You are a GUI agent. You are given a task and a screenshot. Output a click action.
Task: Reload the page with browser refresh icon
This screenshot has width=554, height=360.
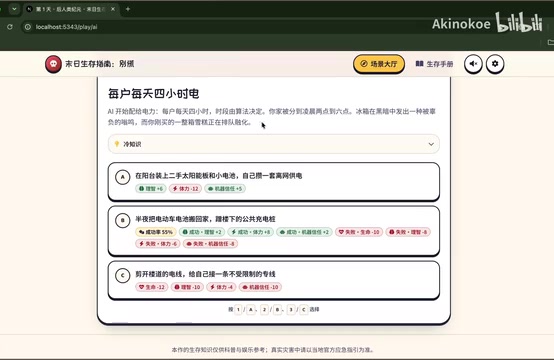click(10, 27)
